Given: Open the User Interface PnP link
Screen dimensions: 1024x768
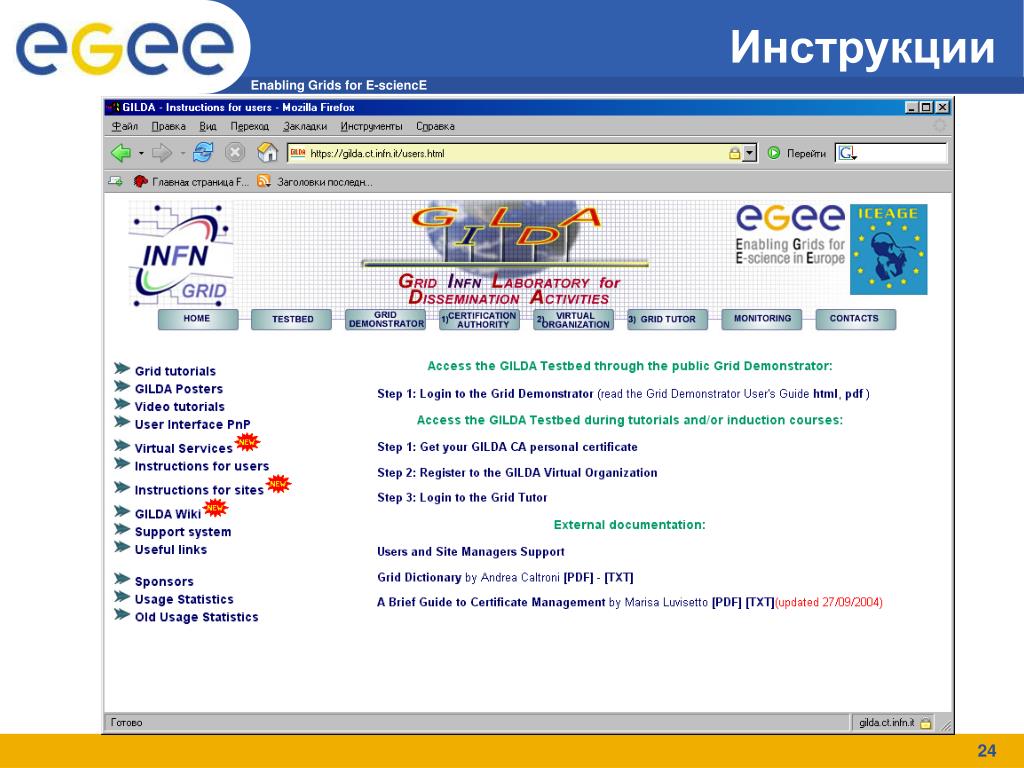Looking at the screenshot, I should pos(193,424).
